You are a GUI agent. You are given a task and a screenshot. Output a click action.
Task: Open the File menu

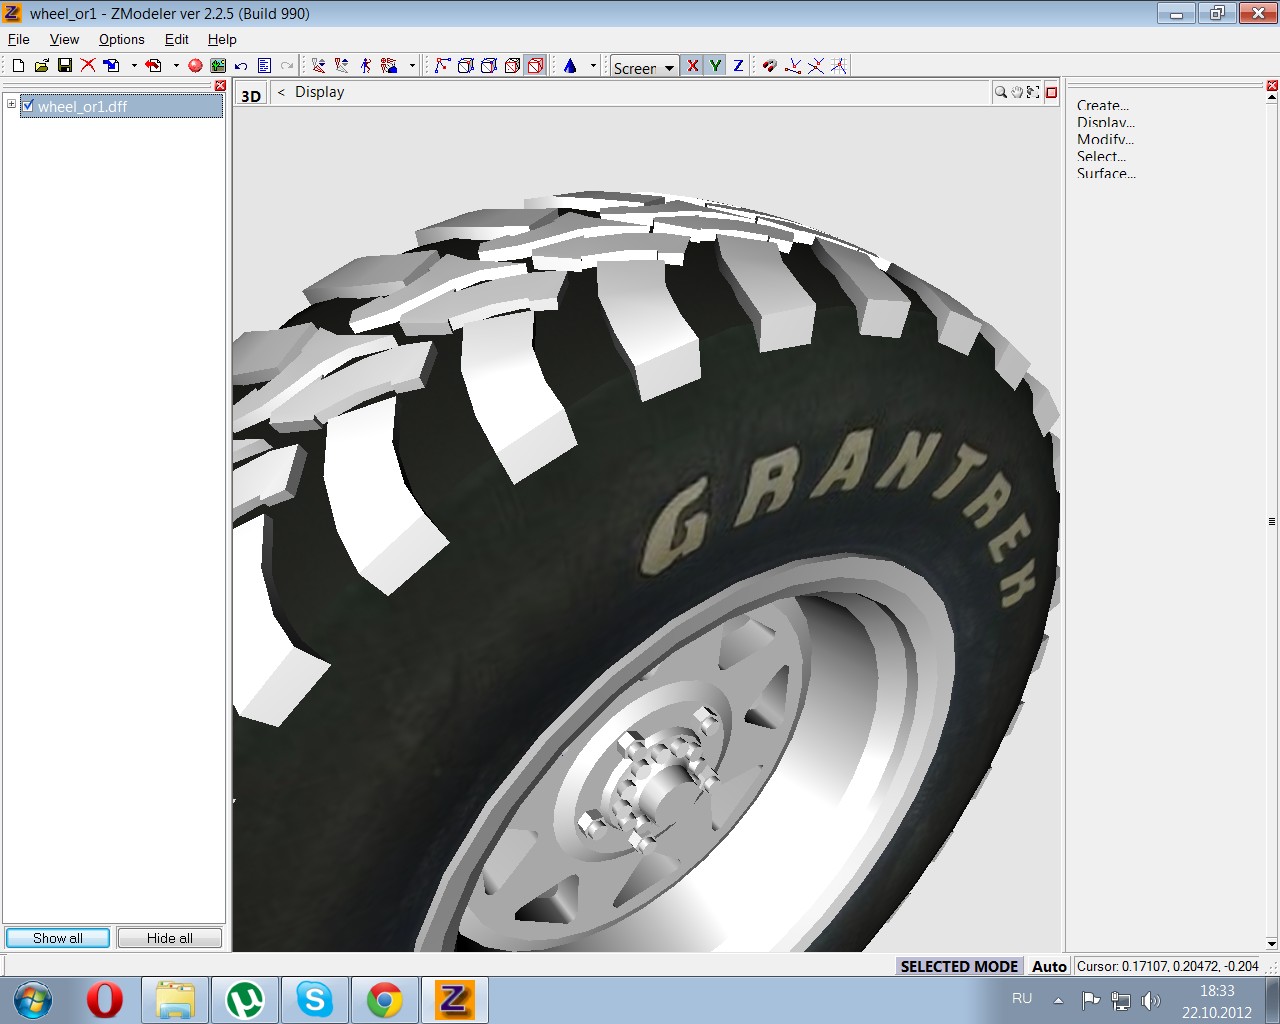19,39
